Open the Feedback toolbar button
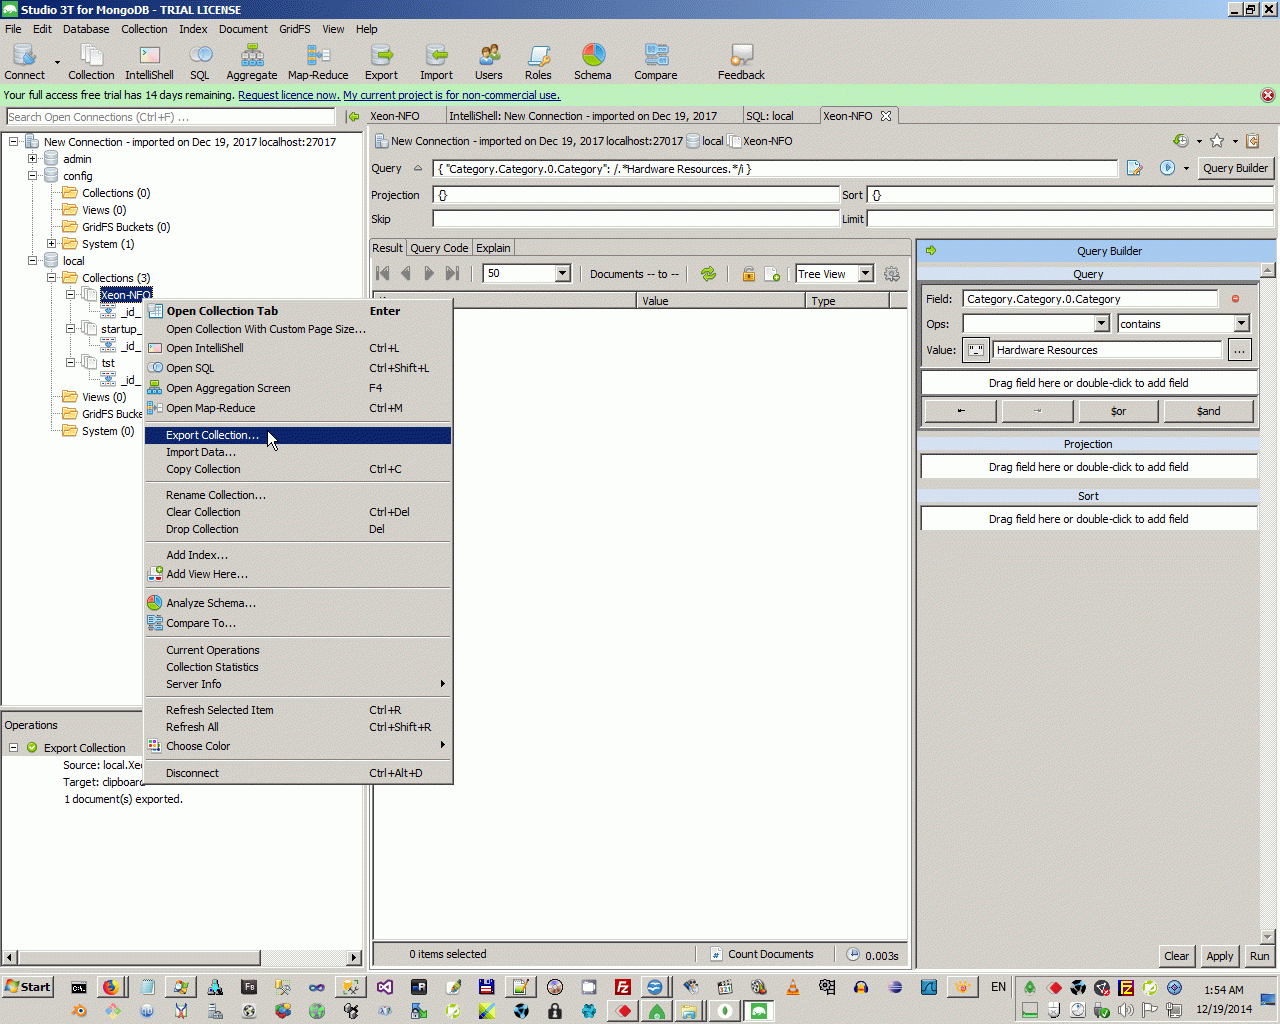This screenshot has width=1280, height=1024. (x=741, y=62)
